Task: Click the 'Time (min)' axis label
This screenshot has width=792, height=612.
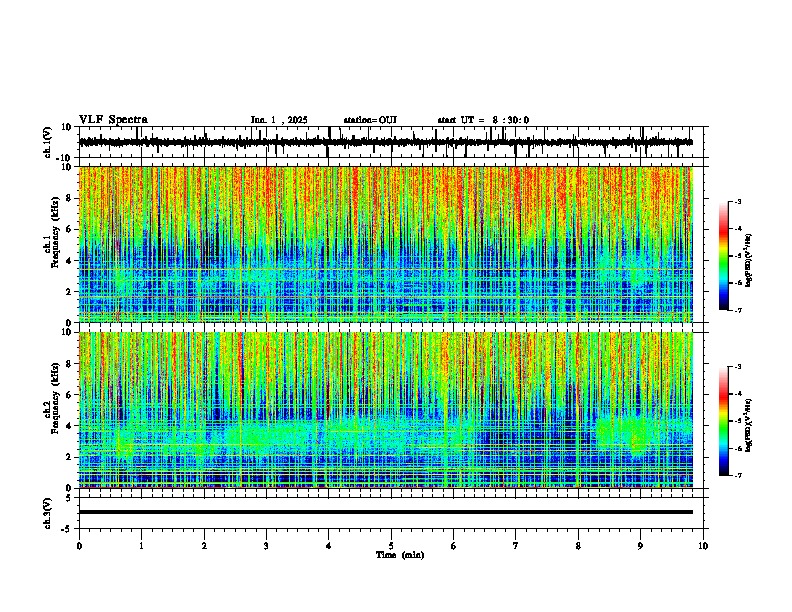Action: [400, 555]
